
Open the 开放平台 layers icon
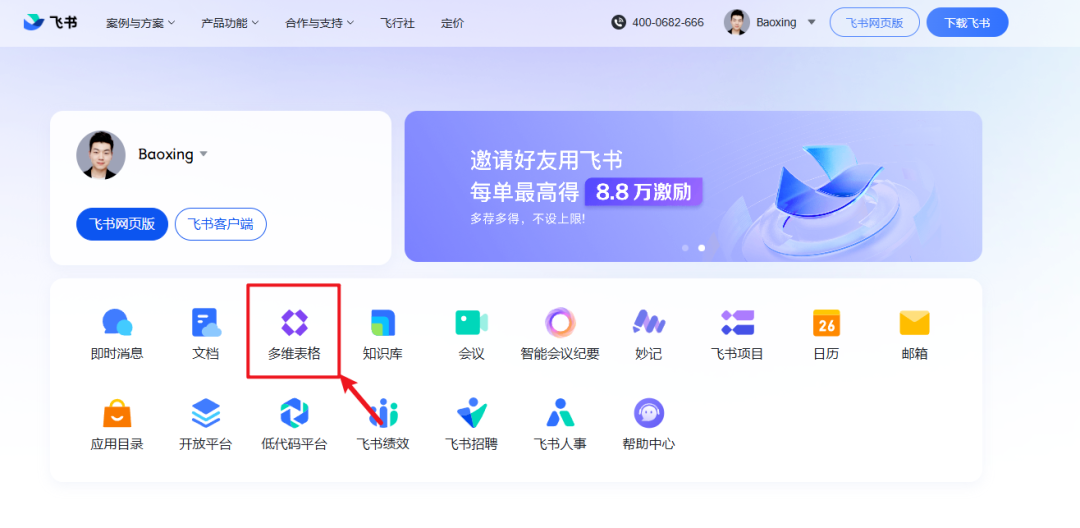tap(205, 412)
